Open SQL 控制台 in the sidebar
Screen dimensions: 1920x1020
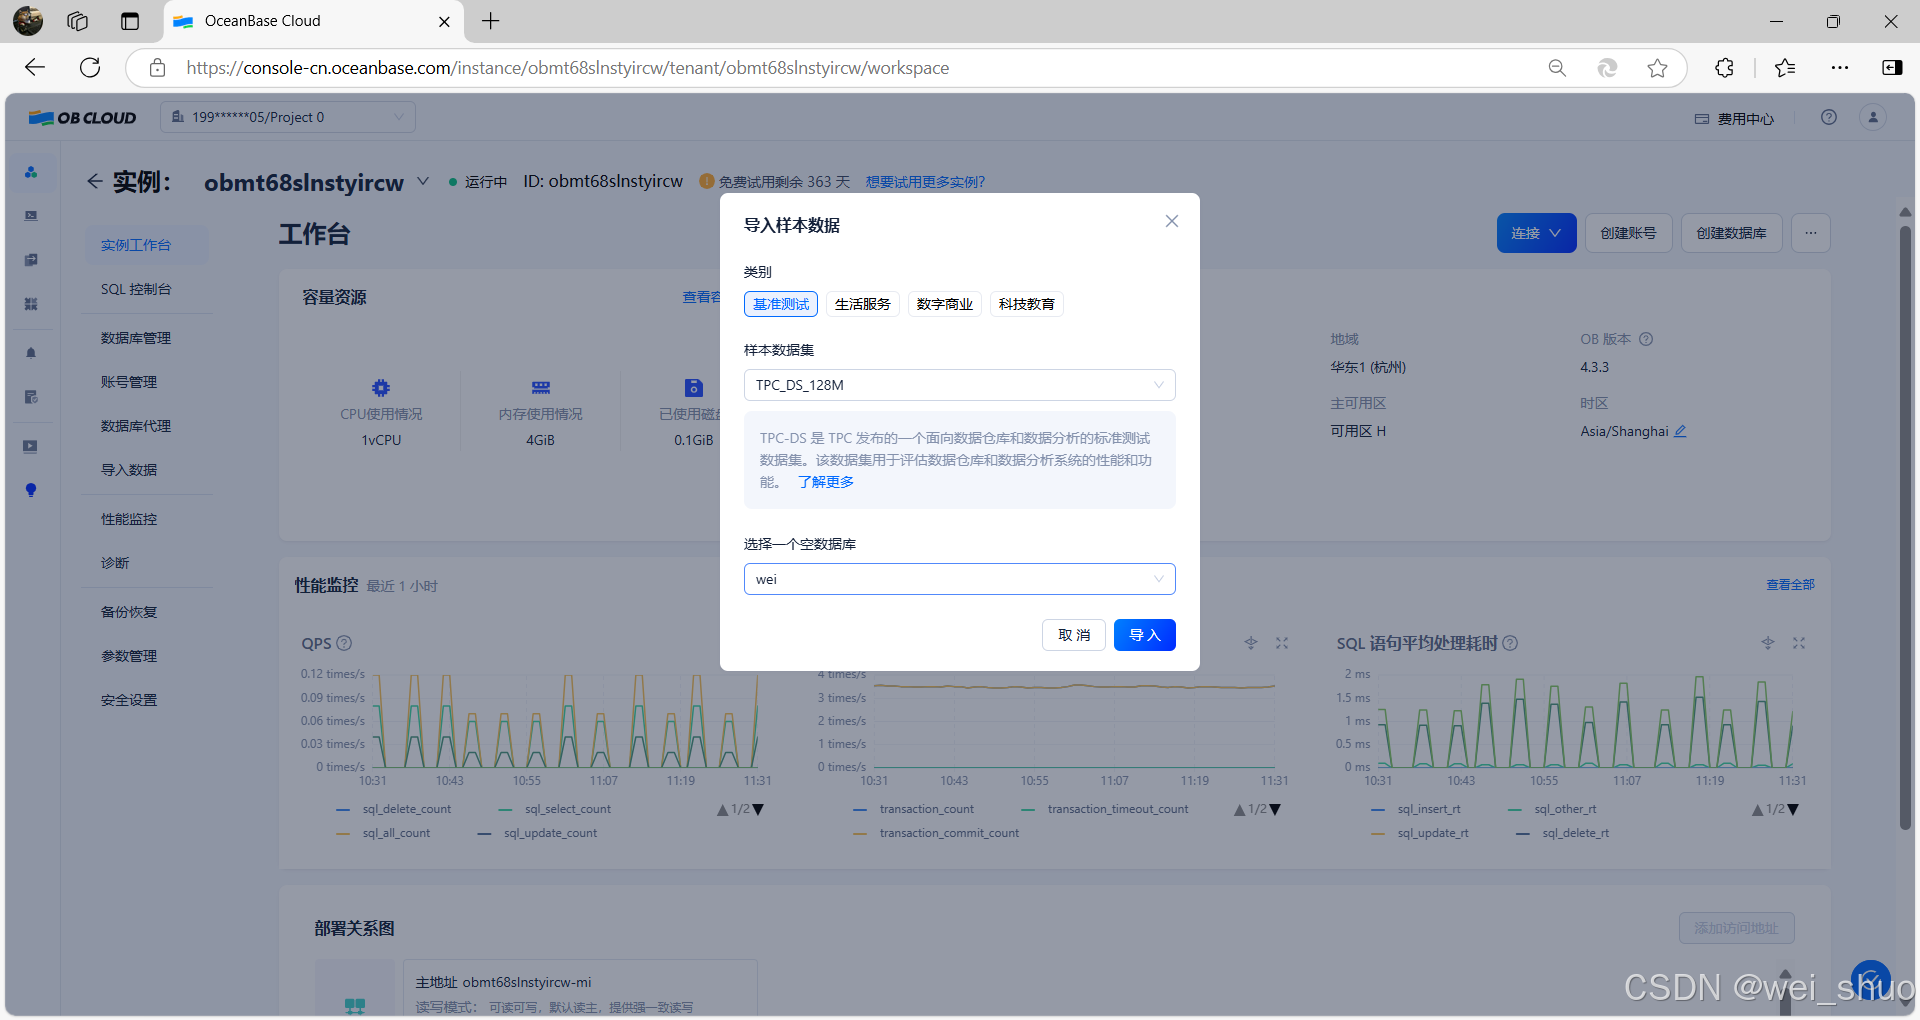(x=136, y=289)
